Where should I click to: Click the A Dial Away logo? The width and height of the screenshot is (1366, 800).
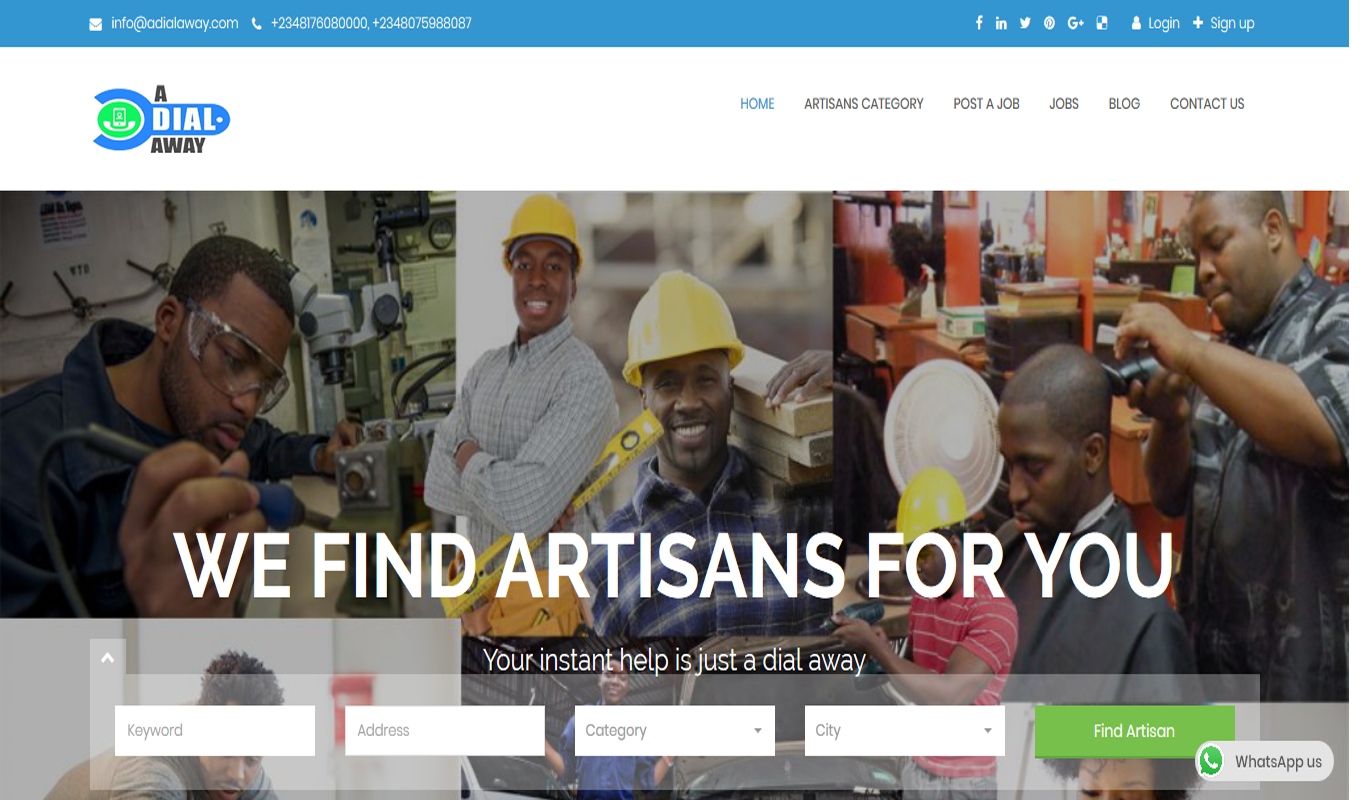tap(162, 120)
